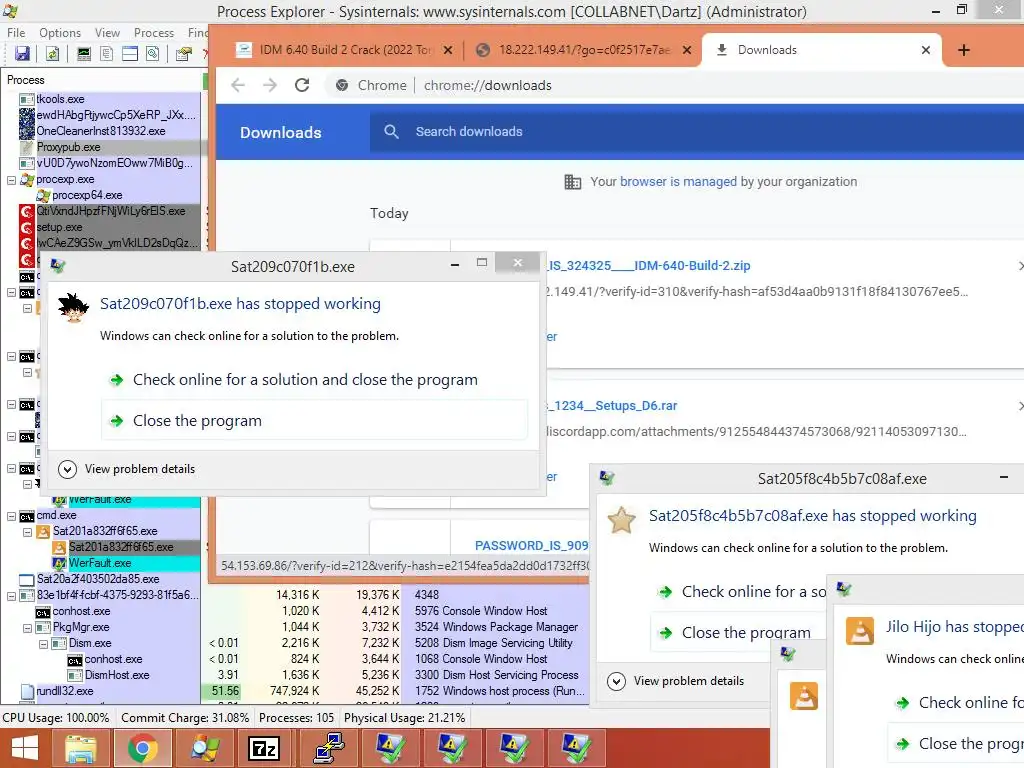Screen dimensions: 1024x768
Task: Close the IDM 6.40 Build 2 Crack tab
Action: (x=448, y=50)
